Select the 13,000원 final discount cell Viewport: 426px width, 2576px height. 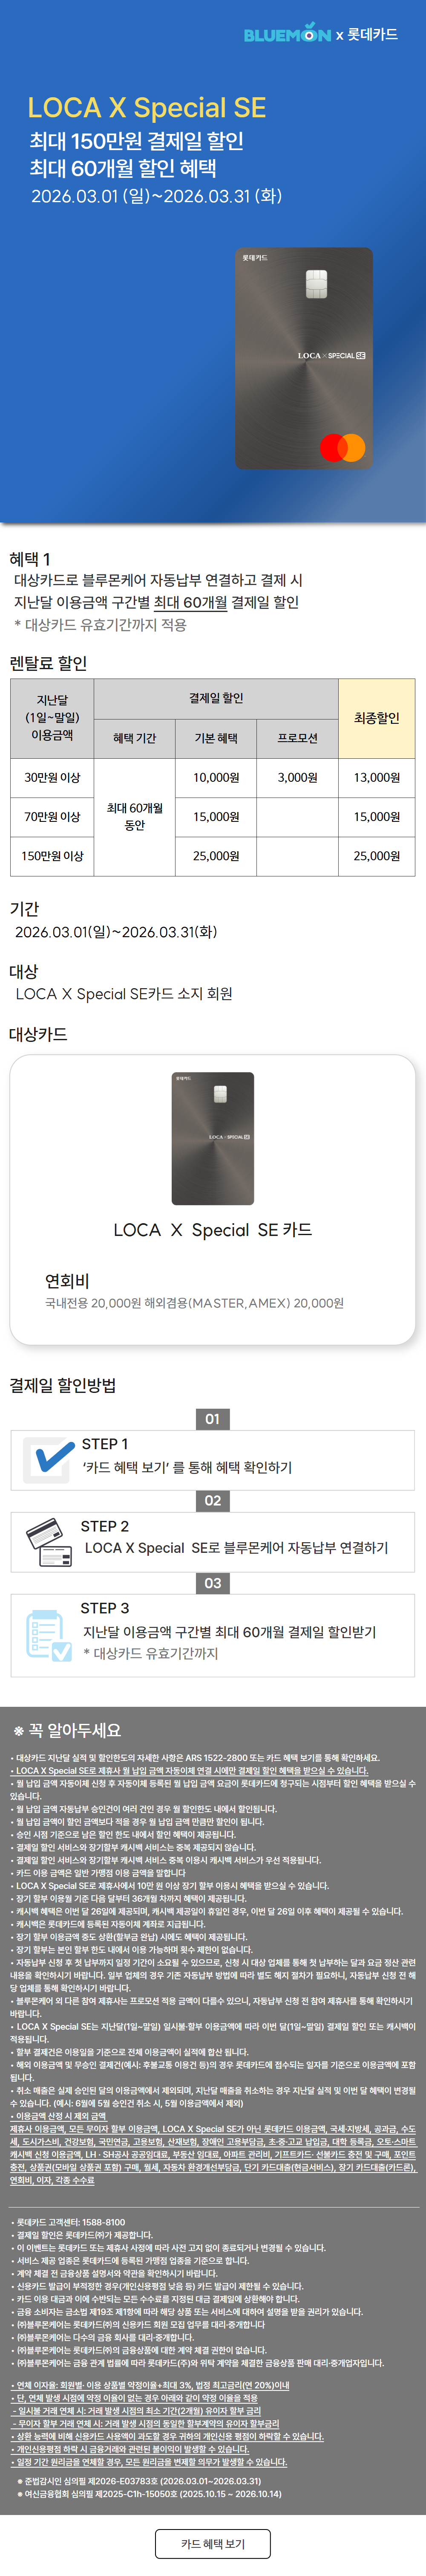click(x=376, y=777)
